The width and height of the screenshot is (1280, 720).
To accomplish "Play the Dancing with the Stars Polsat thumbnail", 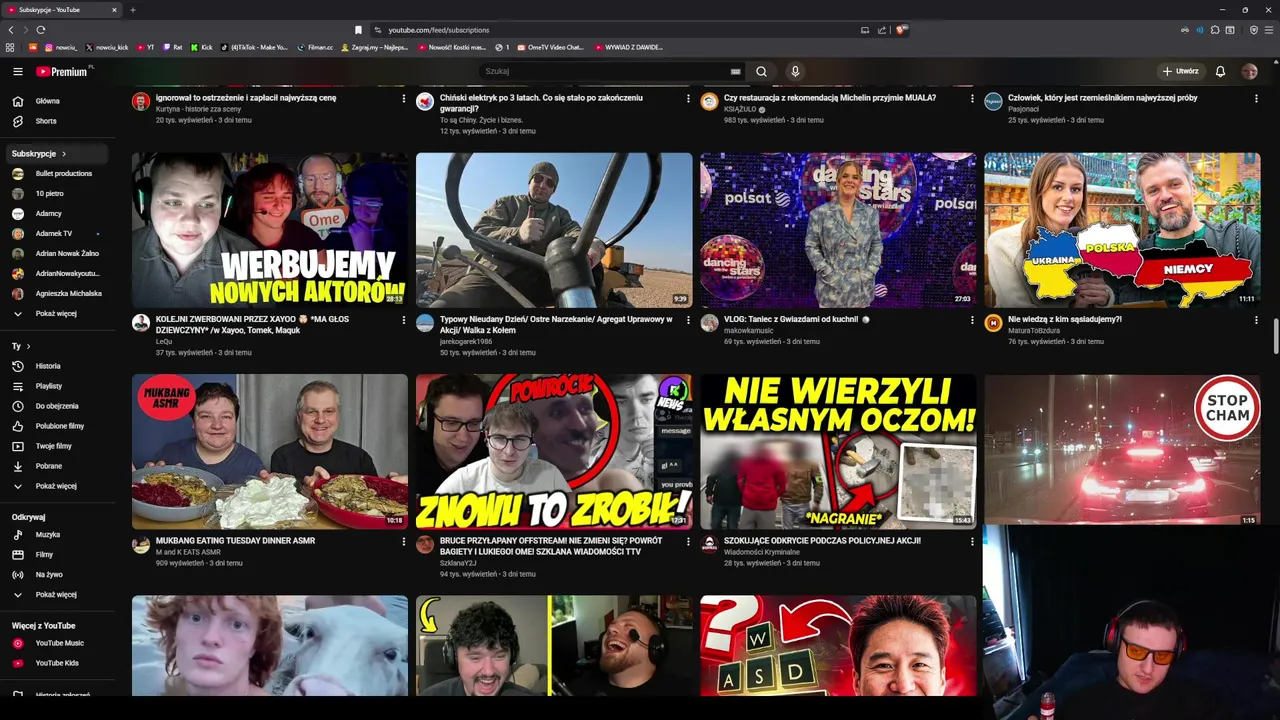I will click(x=838, y=230).
